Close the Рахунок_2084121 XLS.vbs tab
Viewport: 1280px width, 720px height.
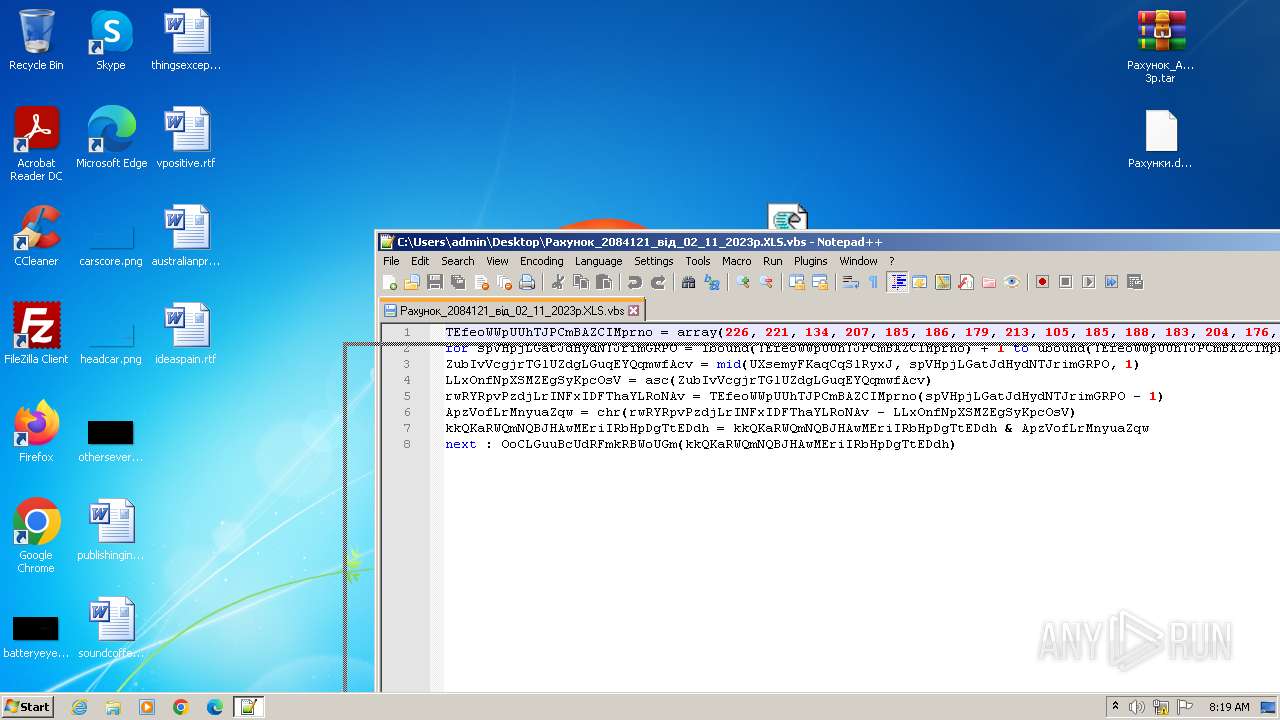click(x=633, y=310)
